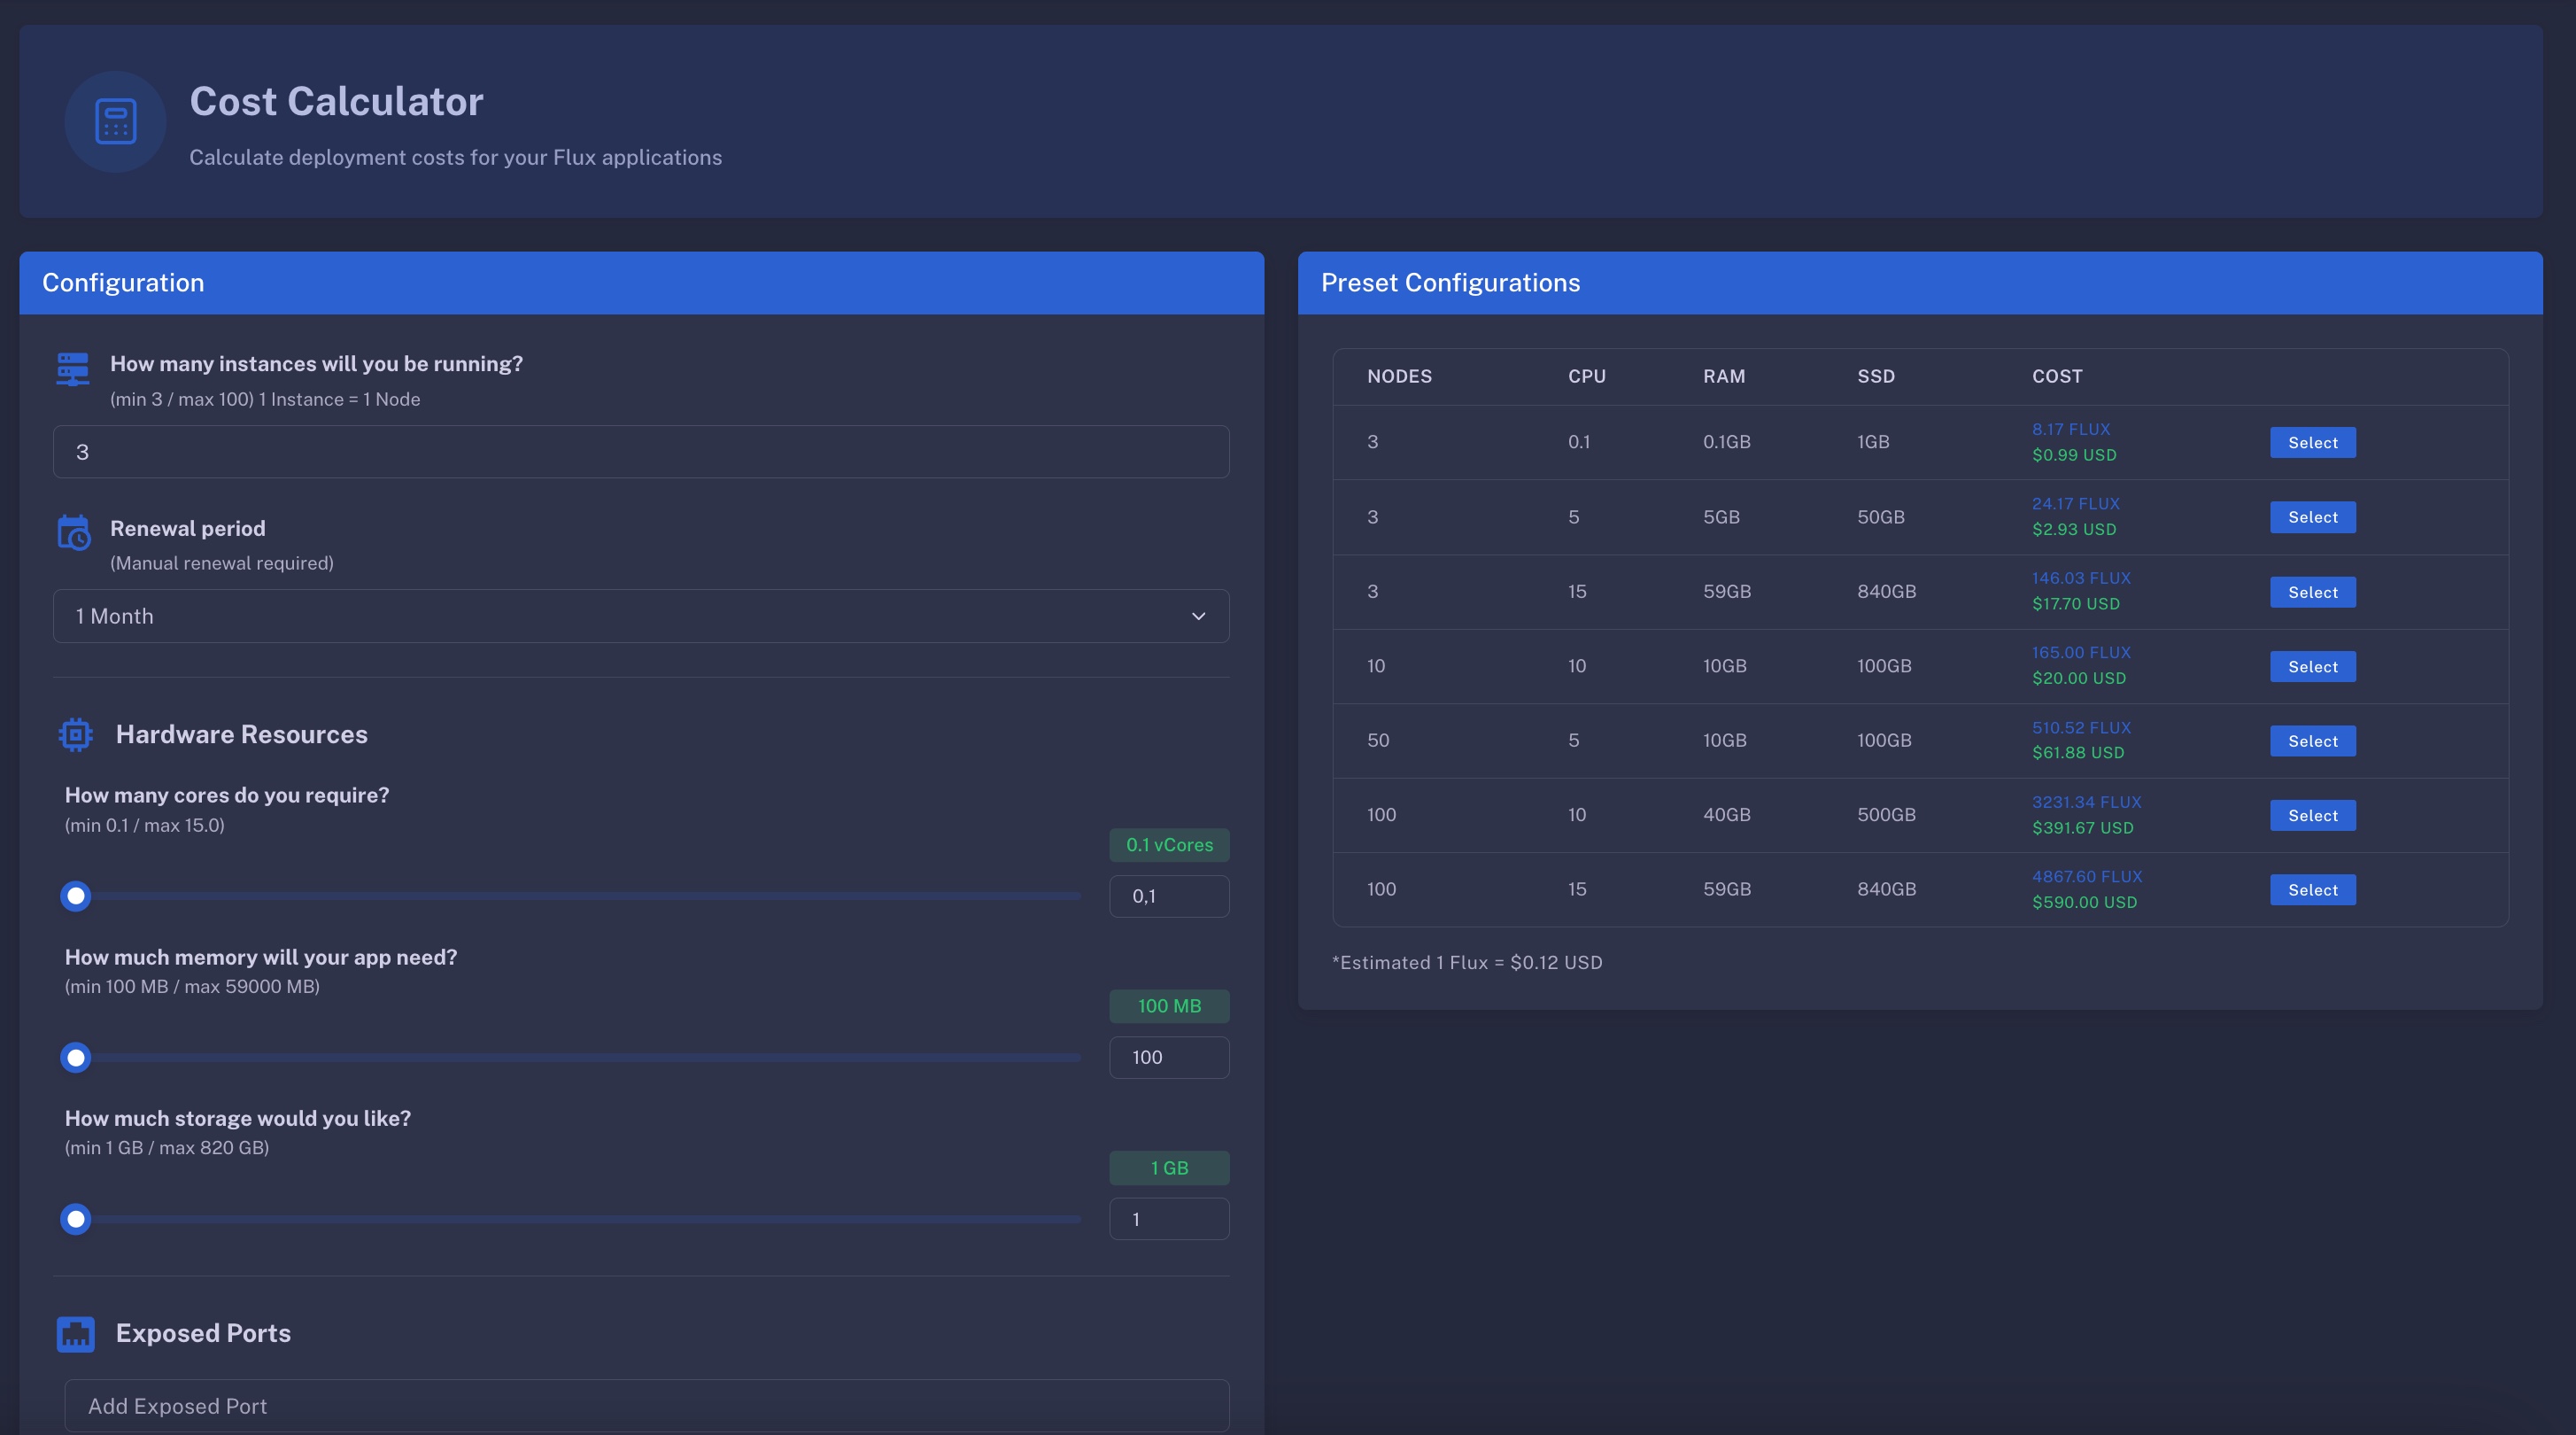Click the memory MB value input

pyautogui.click(x=1168, y=1057)
